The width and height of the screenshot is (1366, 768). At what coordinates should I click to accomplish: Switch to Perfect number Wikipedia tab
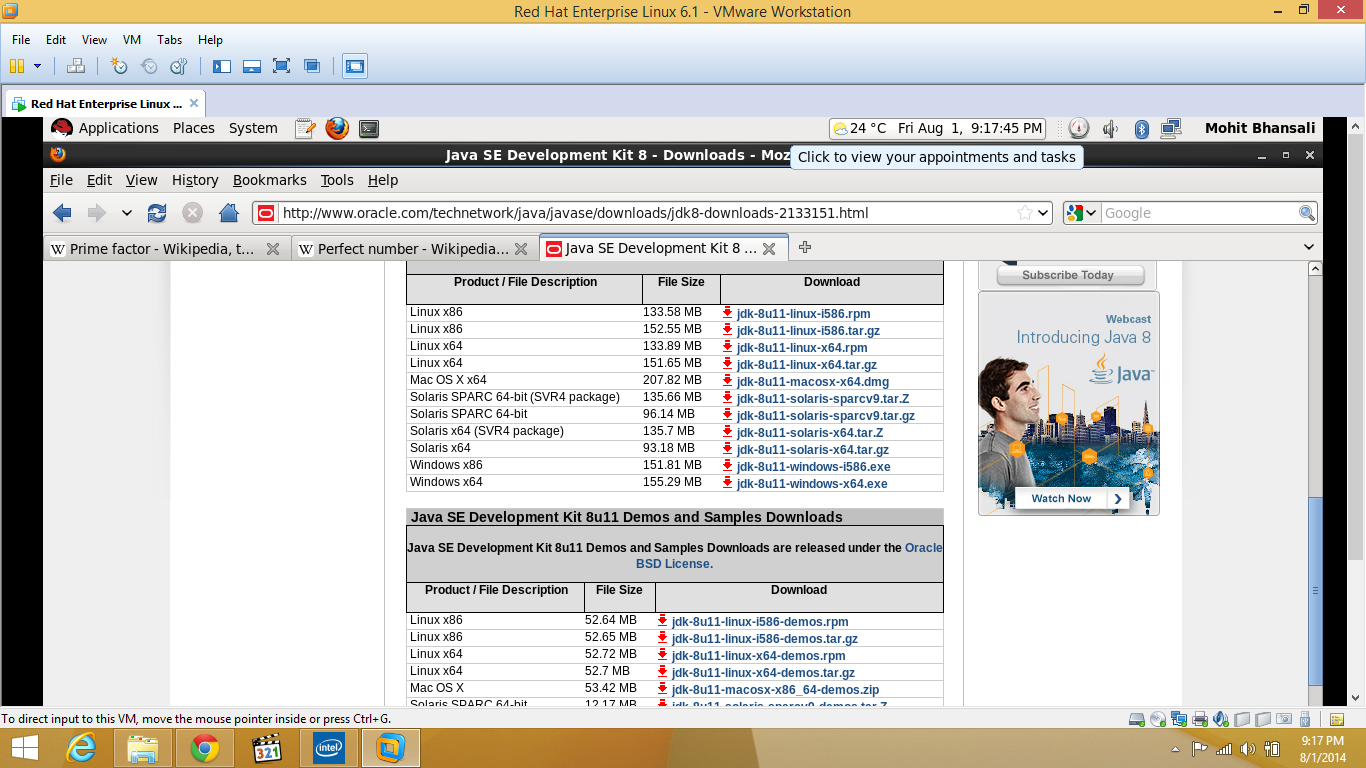click(x=414, y=249)
